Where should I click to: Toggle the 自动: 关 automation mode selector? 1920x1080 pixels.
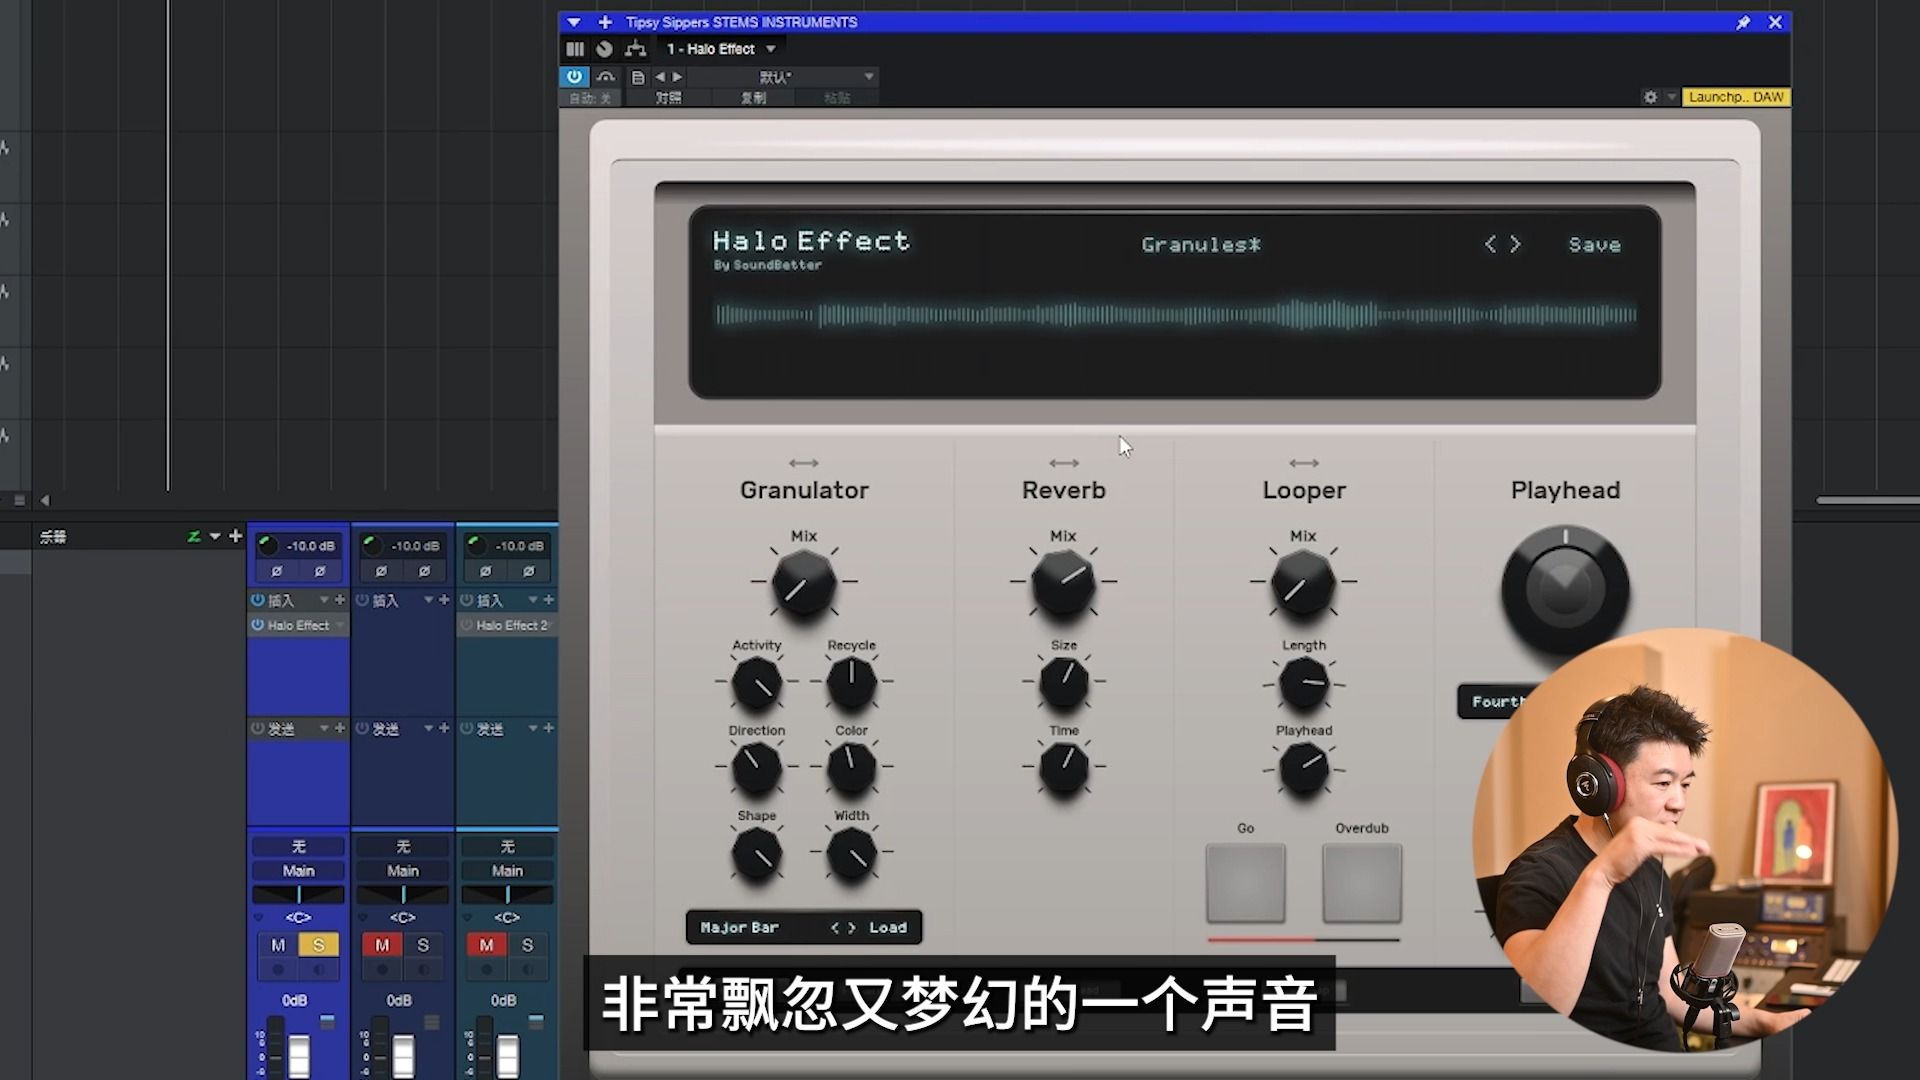click(590, 98)
